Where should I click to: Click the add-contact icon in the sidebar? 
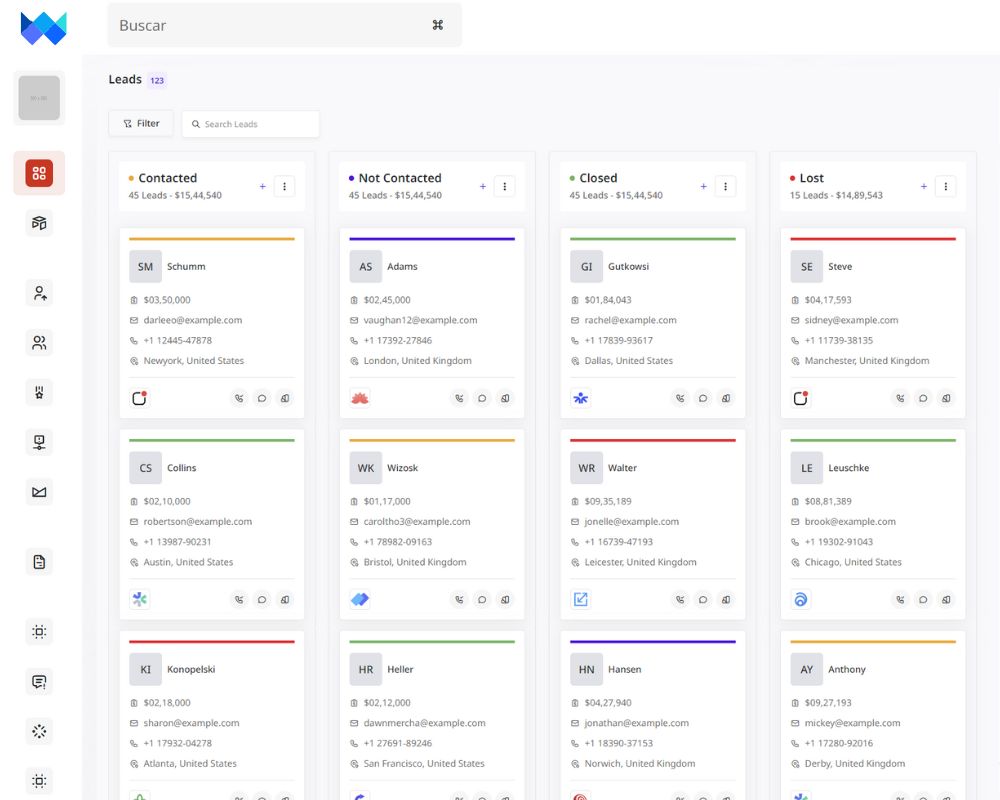pyautogui.click(x=38, y=292)
